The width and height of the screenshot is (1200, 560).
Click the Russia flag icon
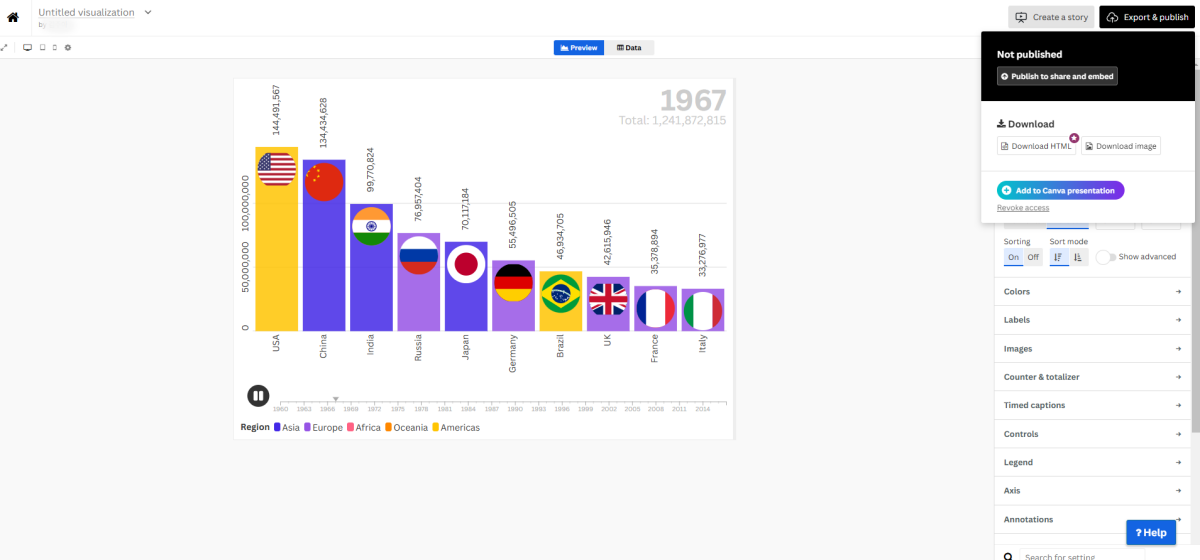click(419, 255)
